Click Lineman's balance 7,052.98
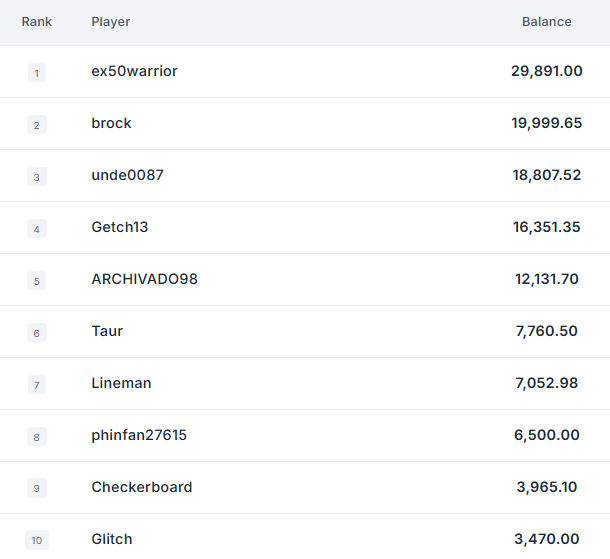Image resolution: width=610 pixels, height=559 pixels. click(546, 383)
